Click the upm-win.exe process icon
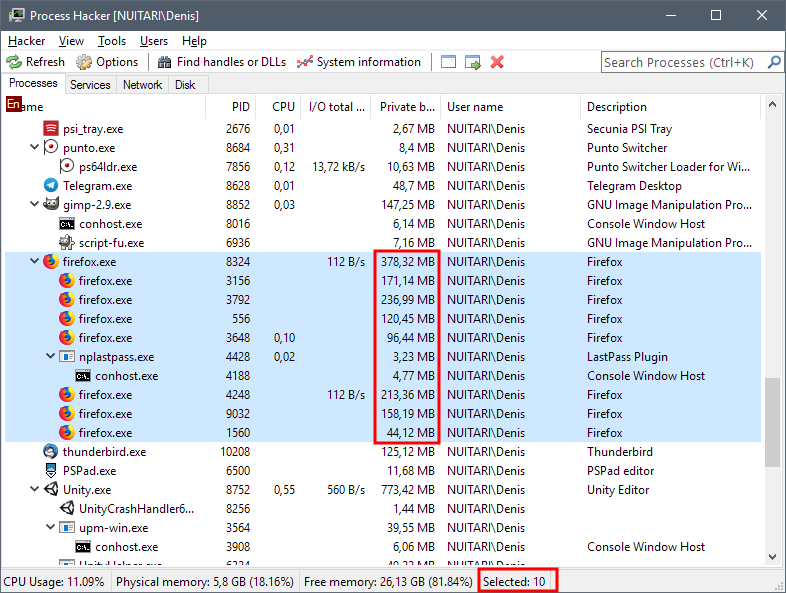This screenshot has height=593, width=786. [x=67, y=527]
